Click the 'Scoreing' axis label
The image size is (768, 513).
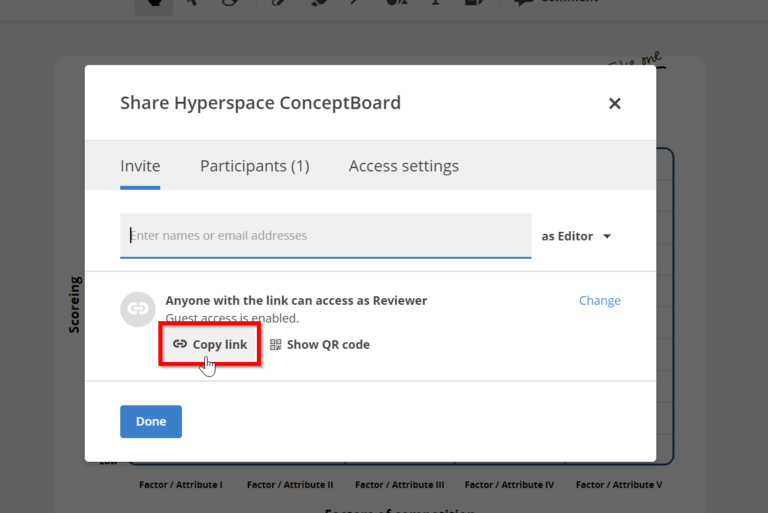tap(75, 304)
